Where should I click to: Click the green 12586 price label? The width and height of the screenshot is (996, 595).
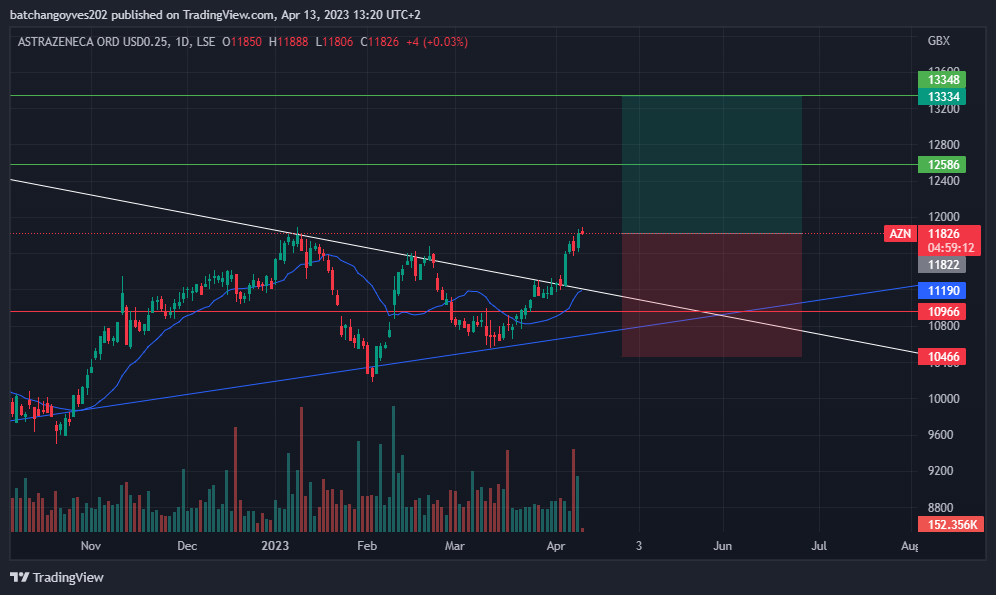(942, 164)
